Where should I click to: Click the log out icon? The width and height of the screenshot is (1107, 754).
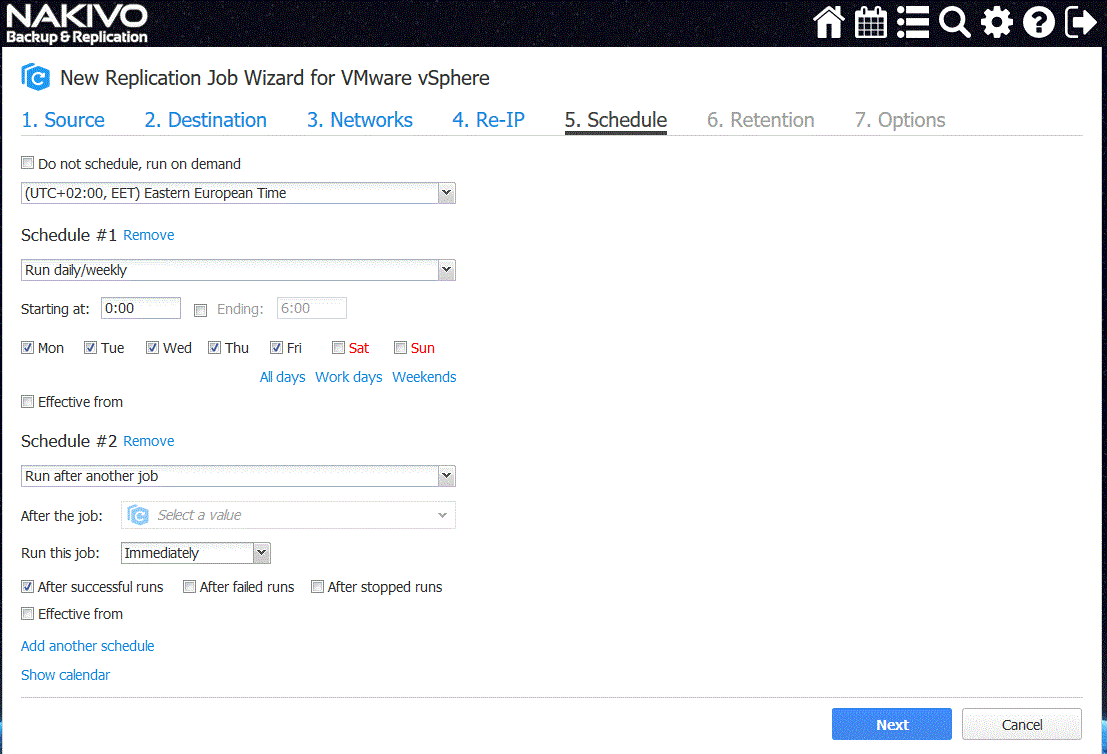[x=1080, y=22]
